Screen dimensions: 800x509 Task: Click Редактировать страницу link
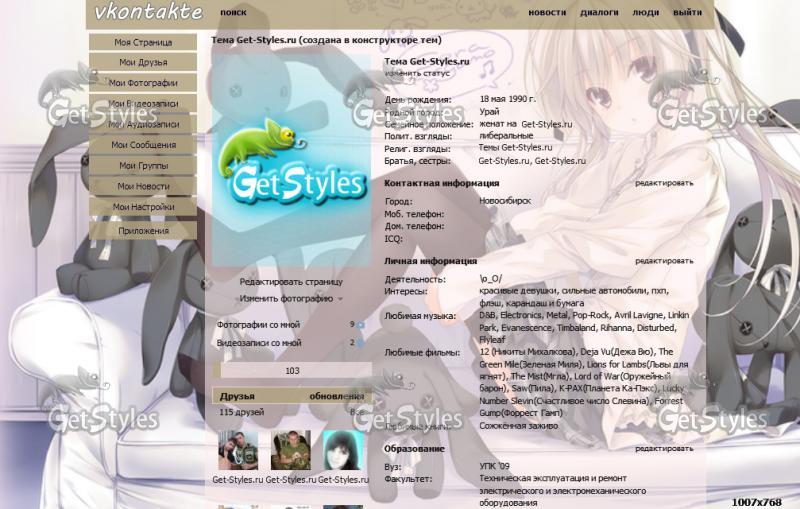291,282
